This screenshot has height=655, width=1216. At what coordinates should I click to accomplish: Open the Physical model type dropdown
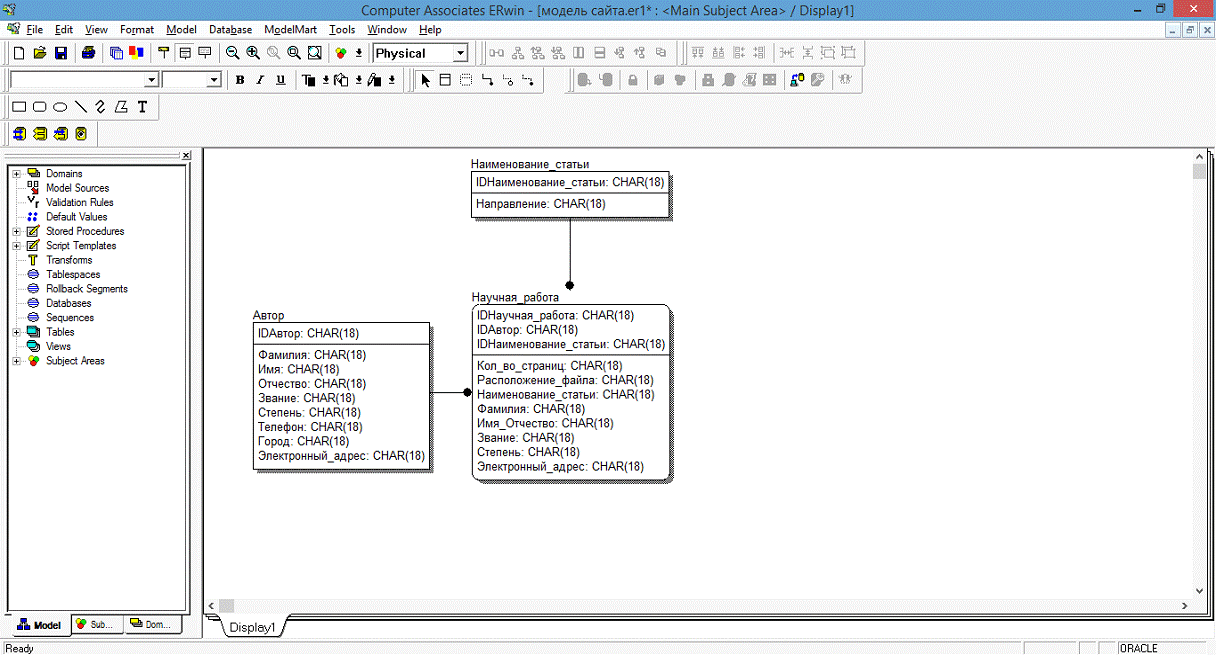click(460, 53)
